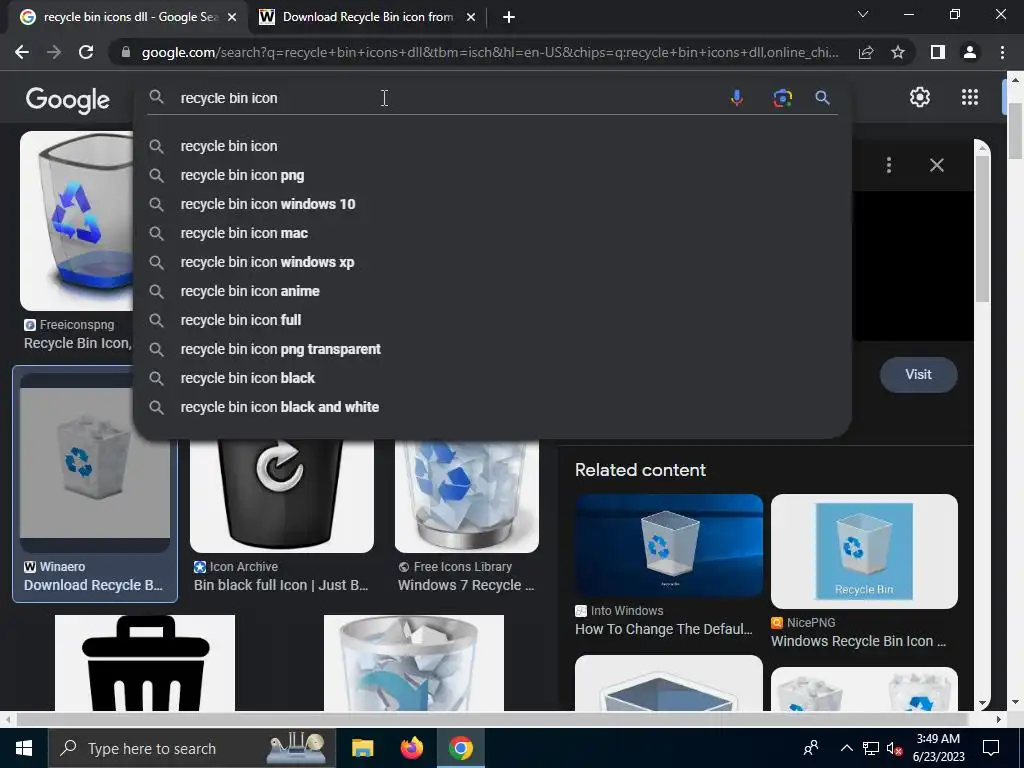Choose suggestion 'recycle bin icon windows 10'
The width and height of the screenshot is (1024, 768).
tap(492, 204)
